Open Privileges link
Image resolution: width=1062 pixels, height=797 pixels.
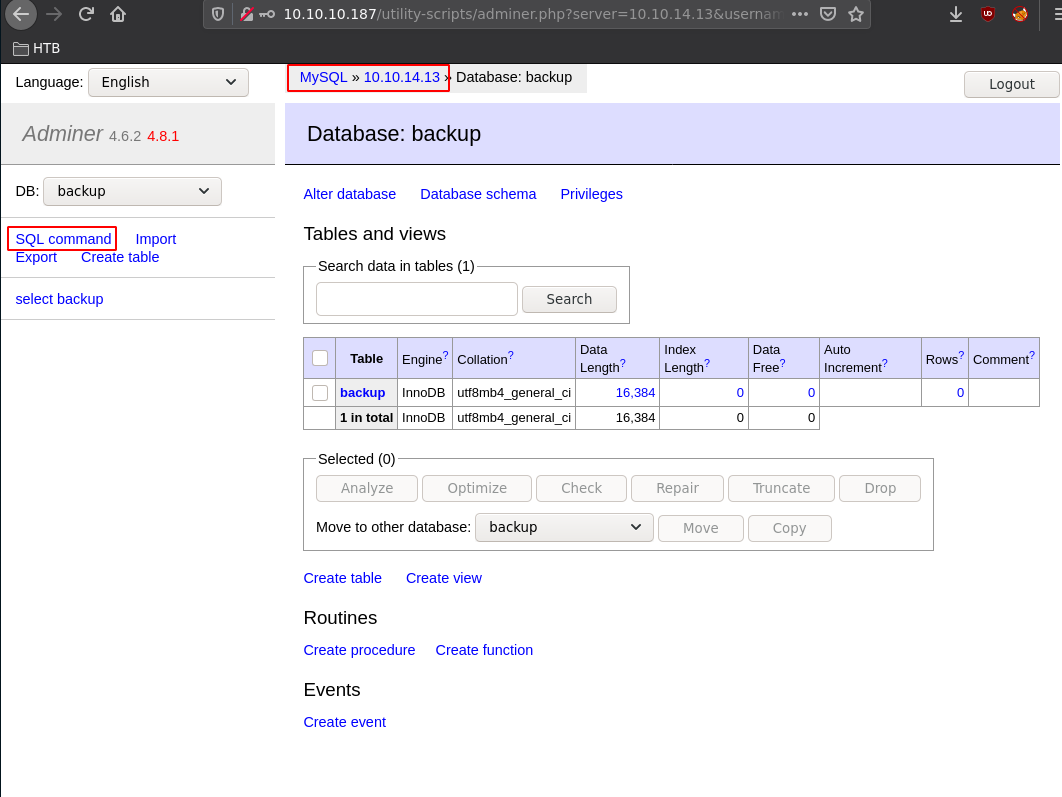(x=591, y=194)
